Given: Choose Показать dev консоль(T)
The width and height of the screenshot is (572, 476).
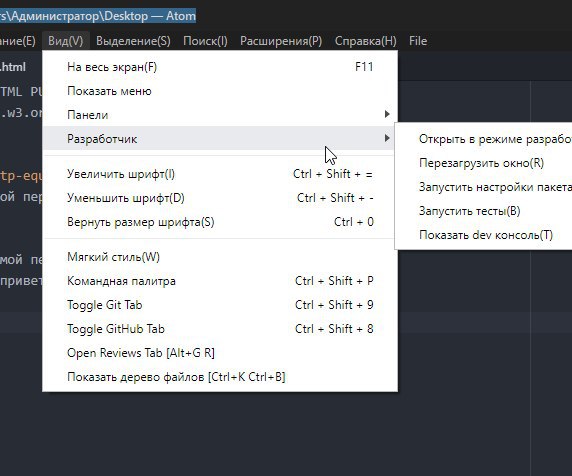Looking at the screenshot, I should click(x=484, y=235).
